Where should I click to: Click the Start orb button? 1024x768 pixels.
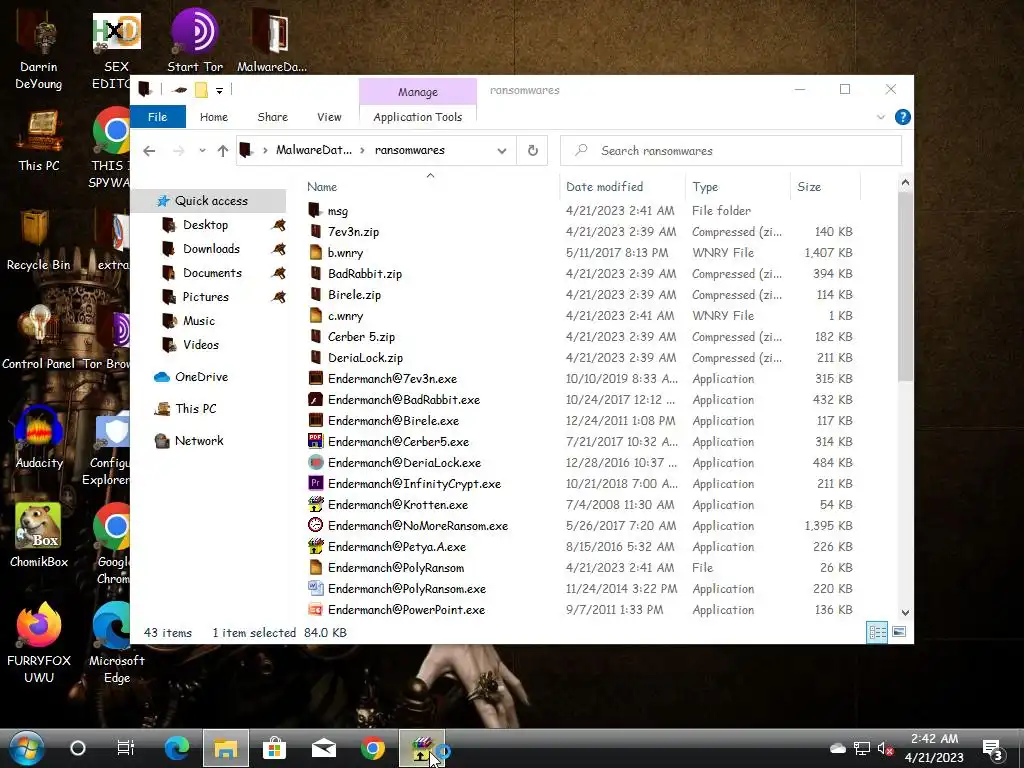pos(26,748)
